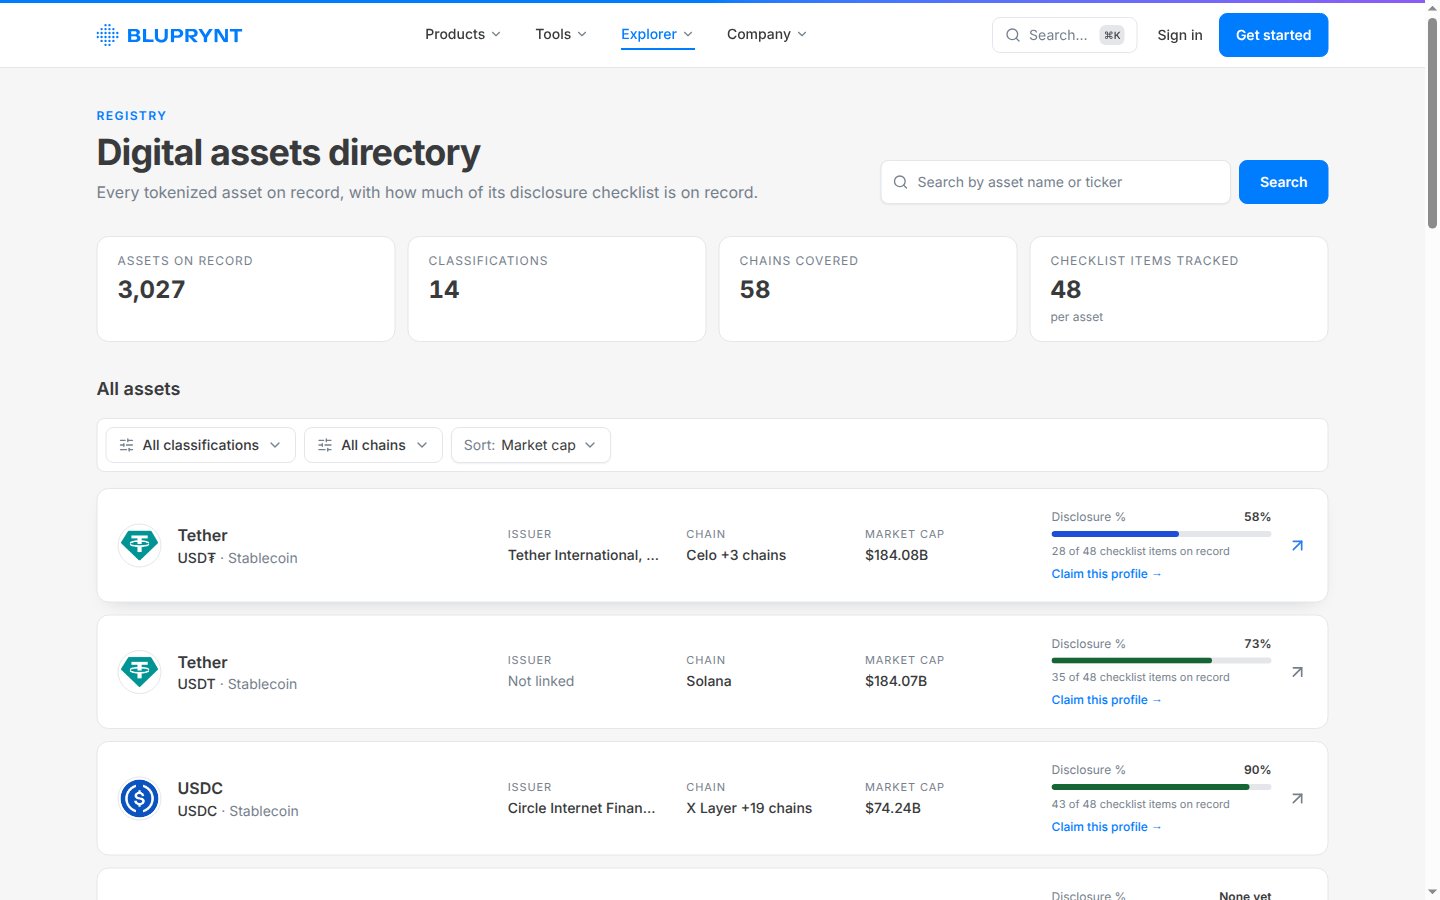Image resolution: width=1440 pixels, height=900 pixels.
Task: Click the Classifications 14 card
Action: tap(557, 289)
